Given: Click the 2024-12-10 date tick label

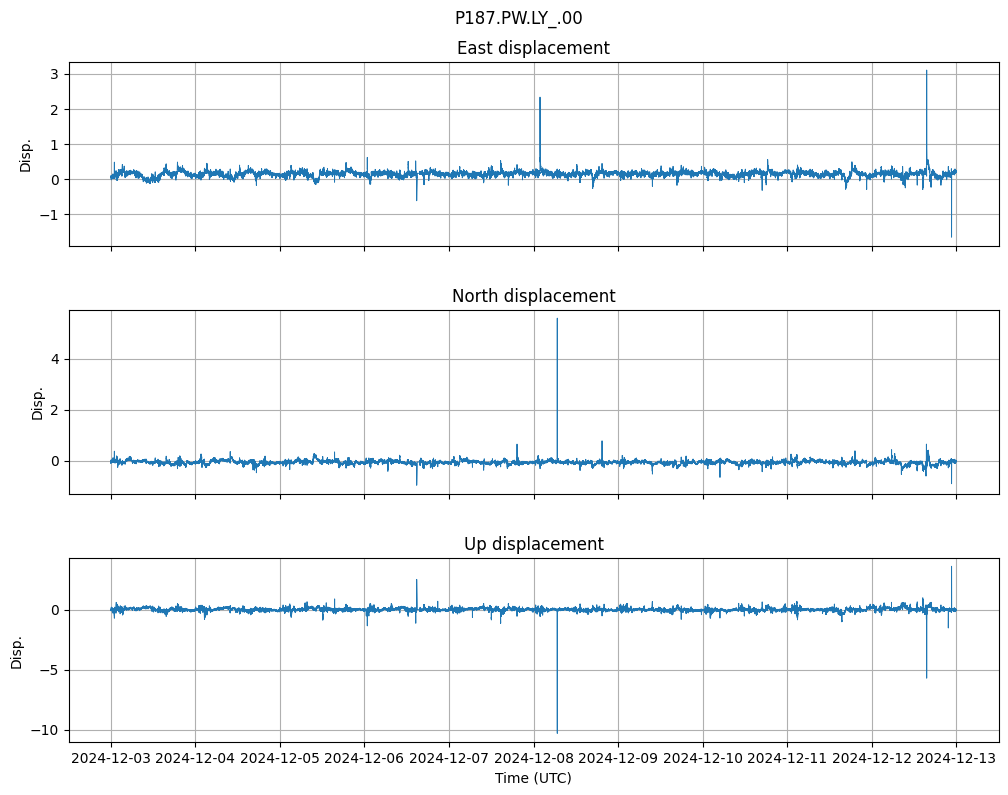Looking at the screenshot, I should [x=703, y=758].
